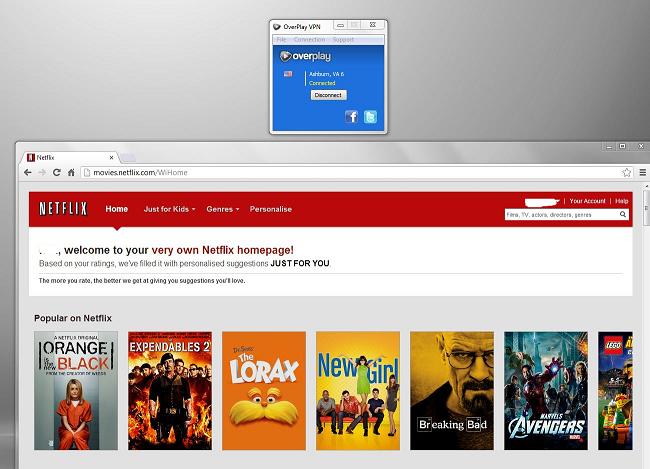
Task: Click the page icon in address bar
Action: point(87,173)
